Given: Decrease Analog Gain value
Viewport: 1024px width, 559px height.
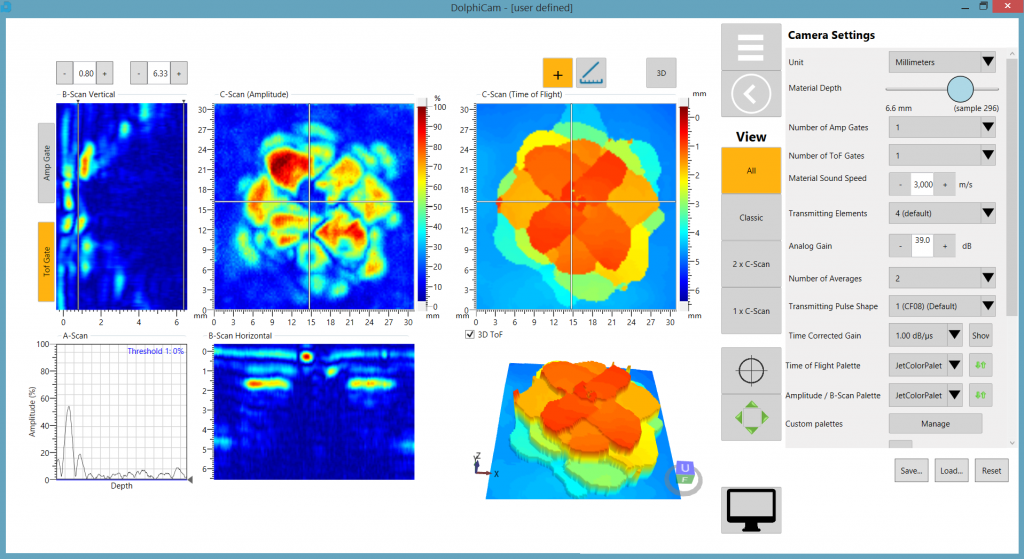Looking at the screenshot, I should click(x=900, y=246).
